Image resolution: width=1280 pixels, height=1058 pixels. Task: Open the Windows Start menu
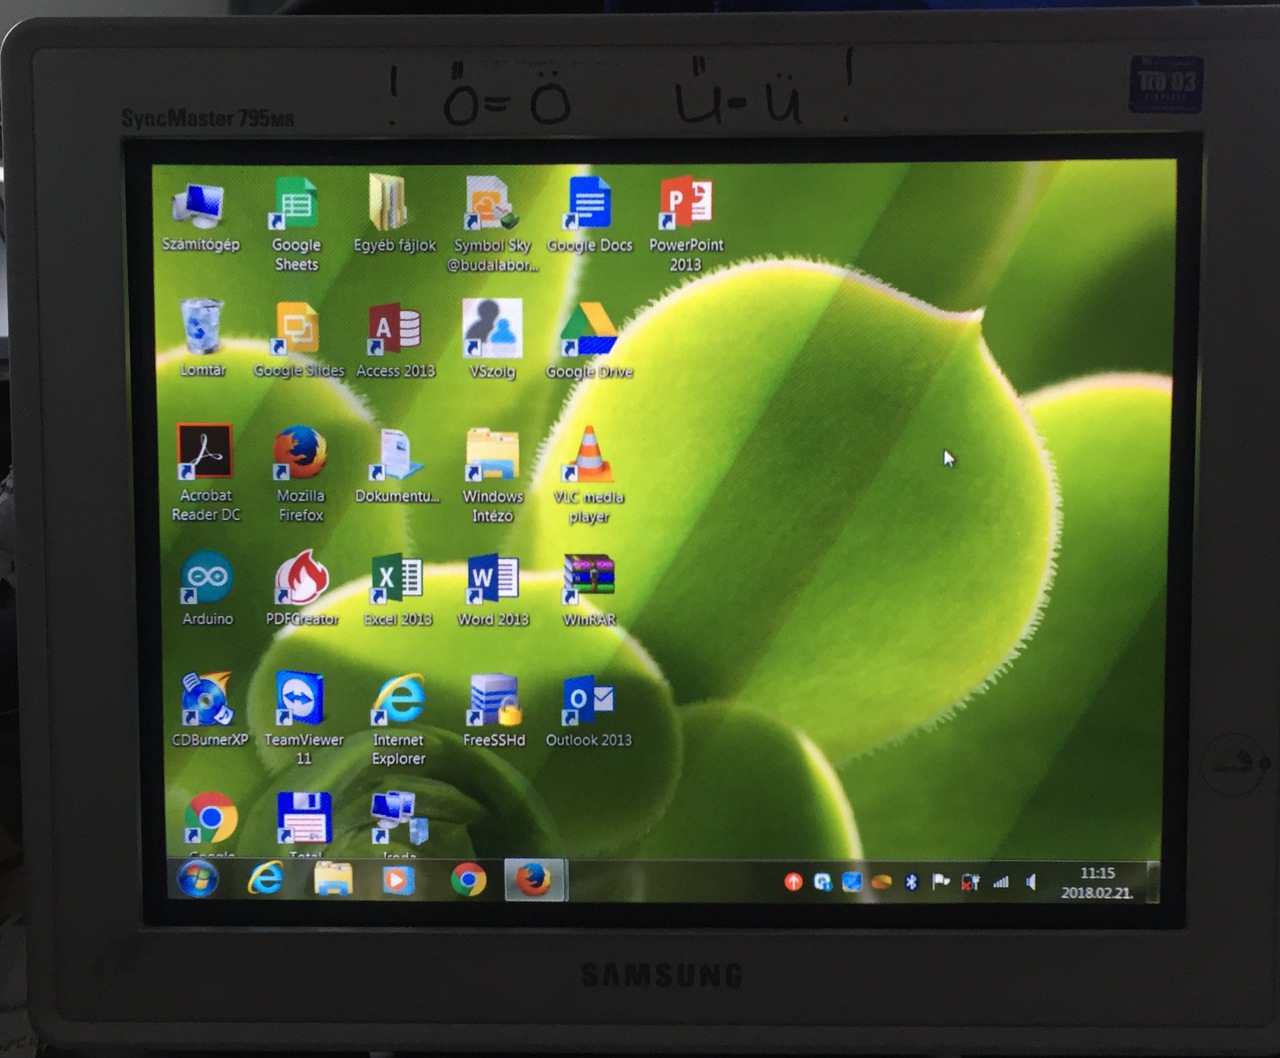(x=198, y=880)
